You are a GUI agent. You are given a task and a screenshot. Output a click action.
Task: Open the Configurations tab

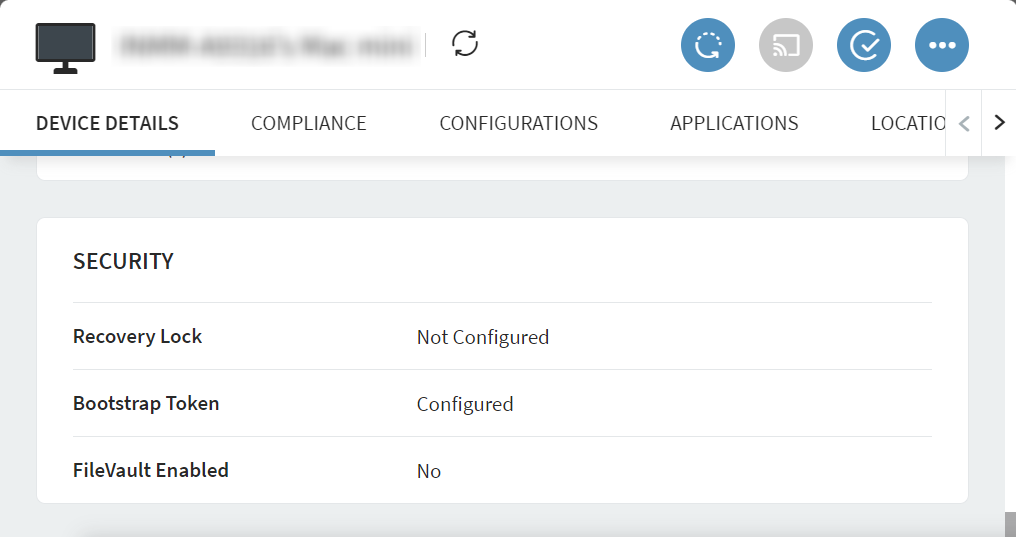(518, 123)
